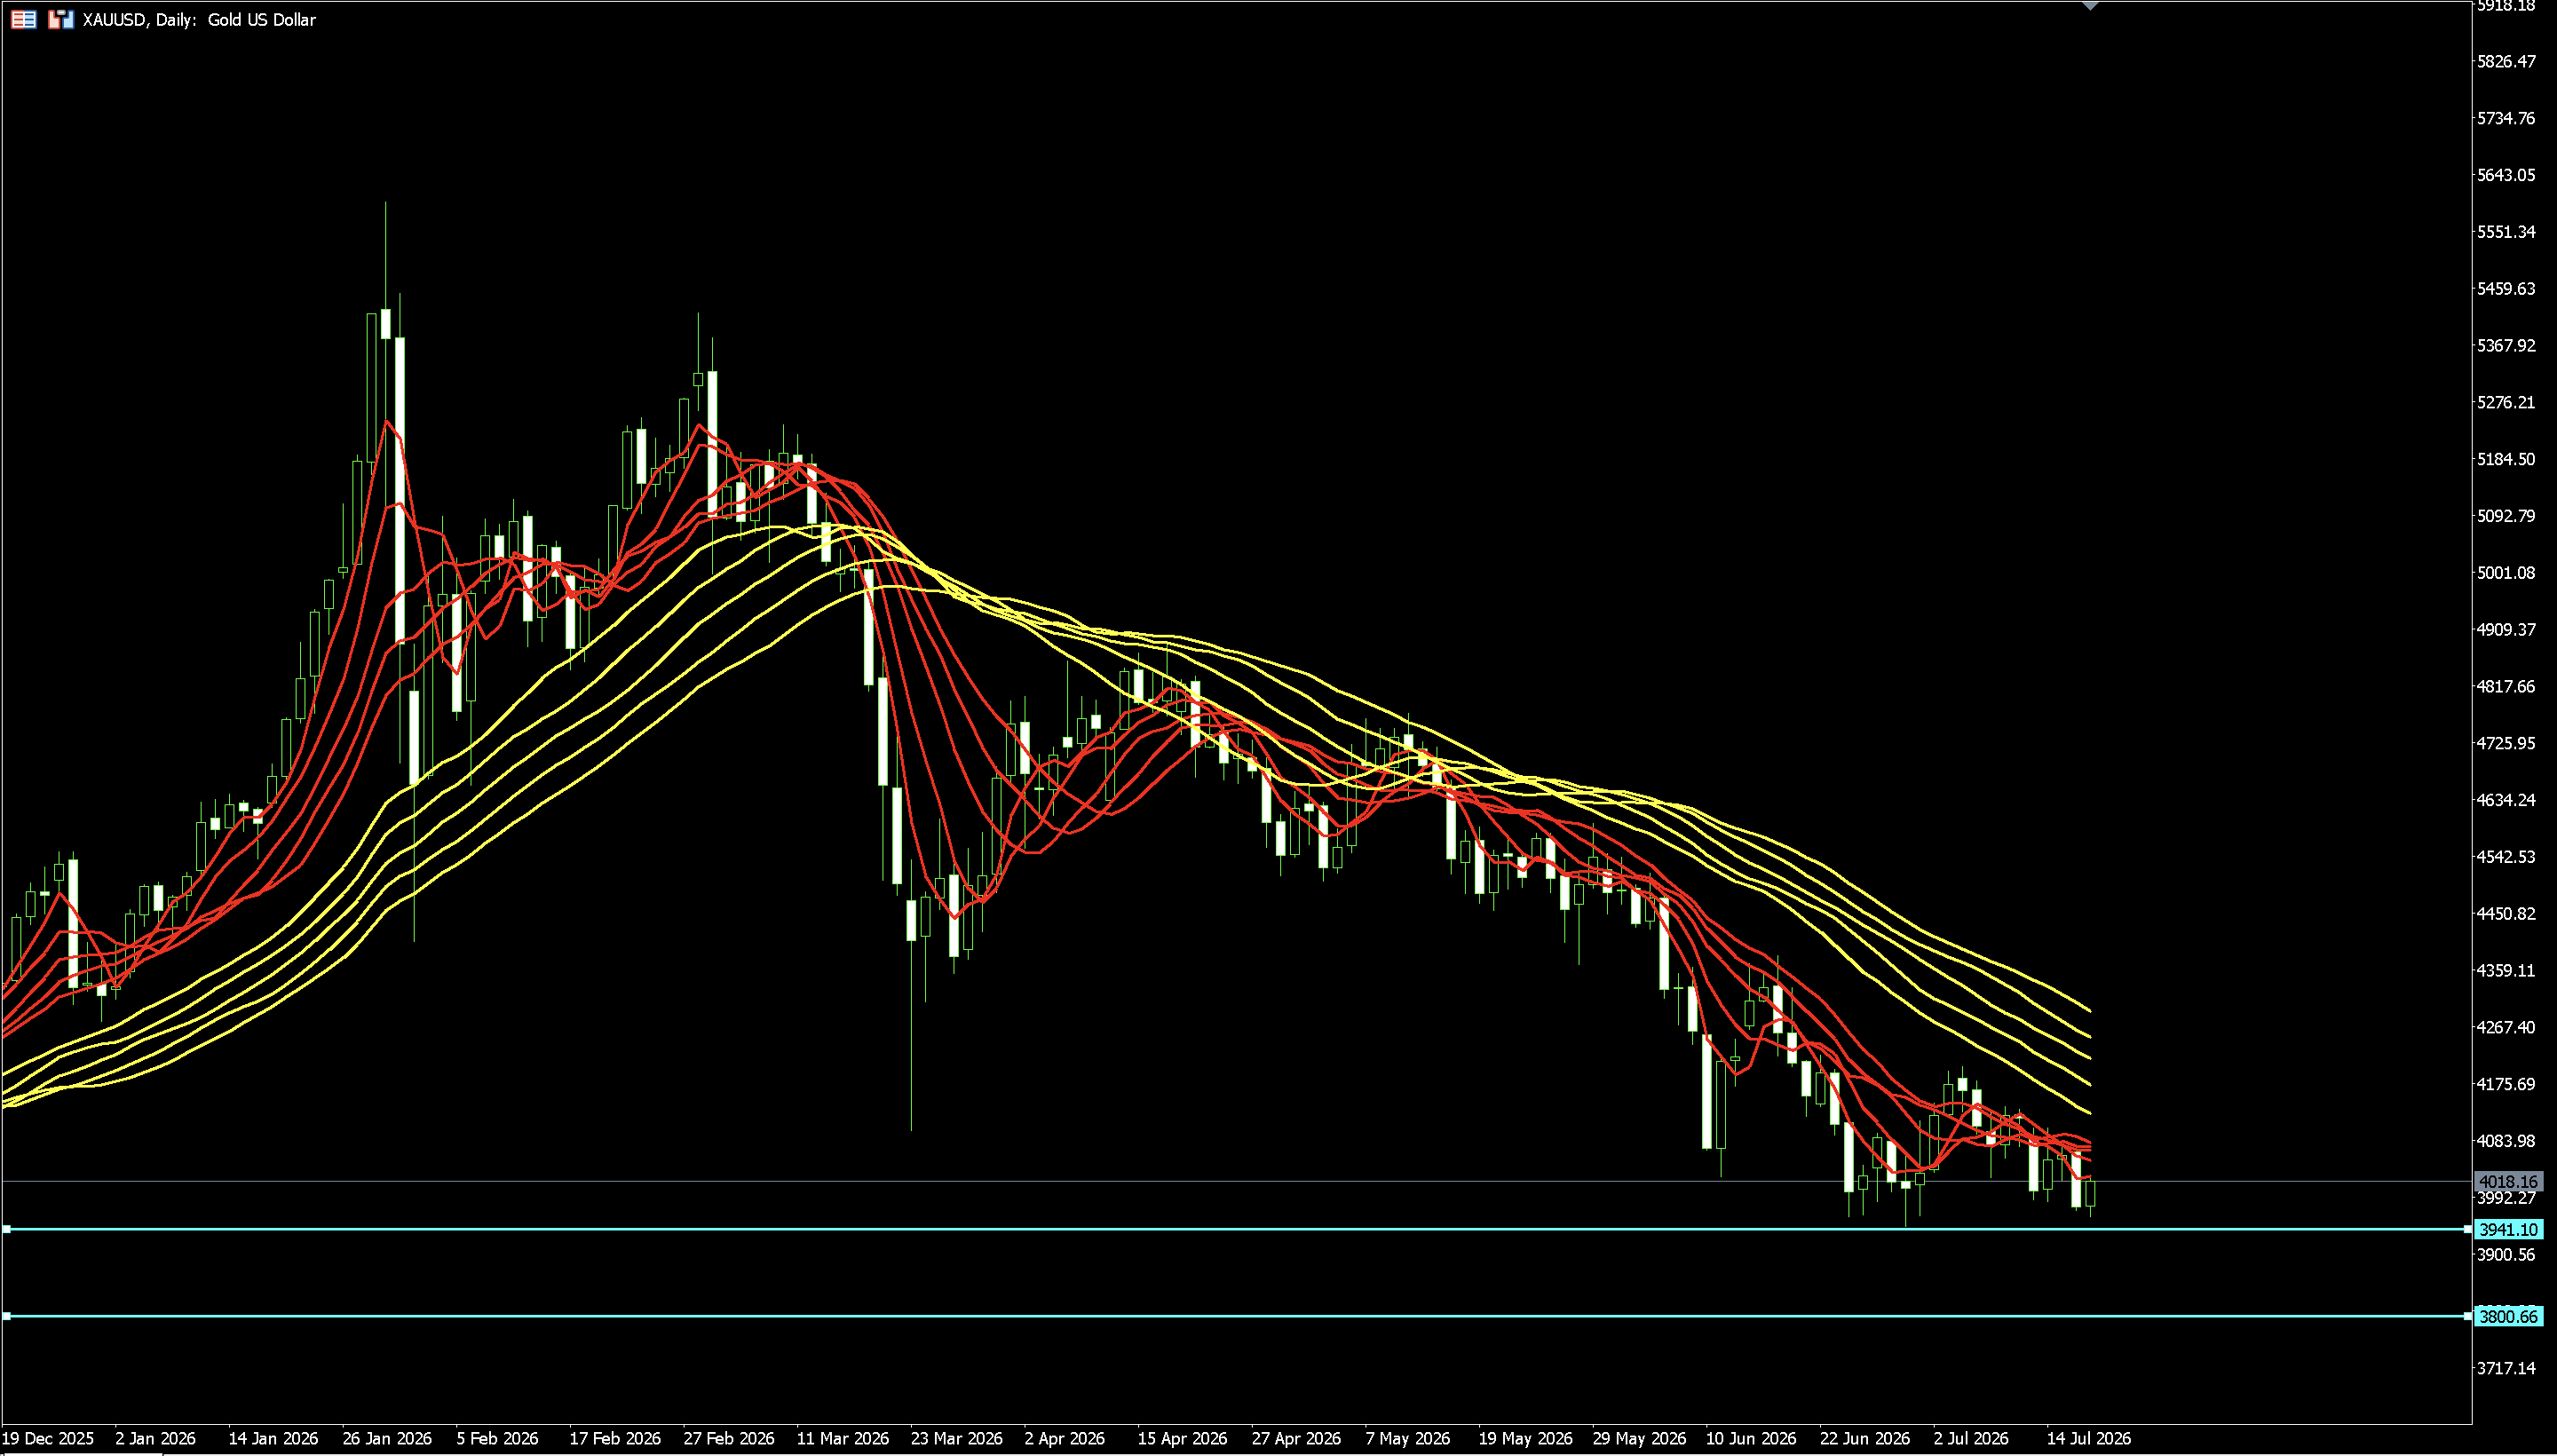Click the 23 Mar 2026 date on the time axis
Screen dimensions: 2557x1456
[x=956, y=1439]
